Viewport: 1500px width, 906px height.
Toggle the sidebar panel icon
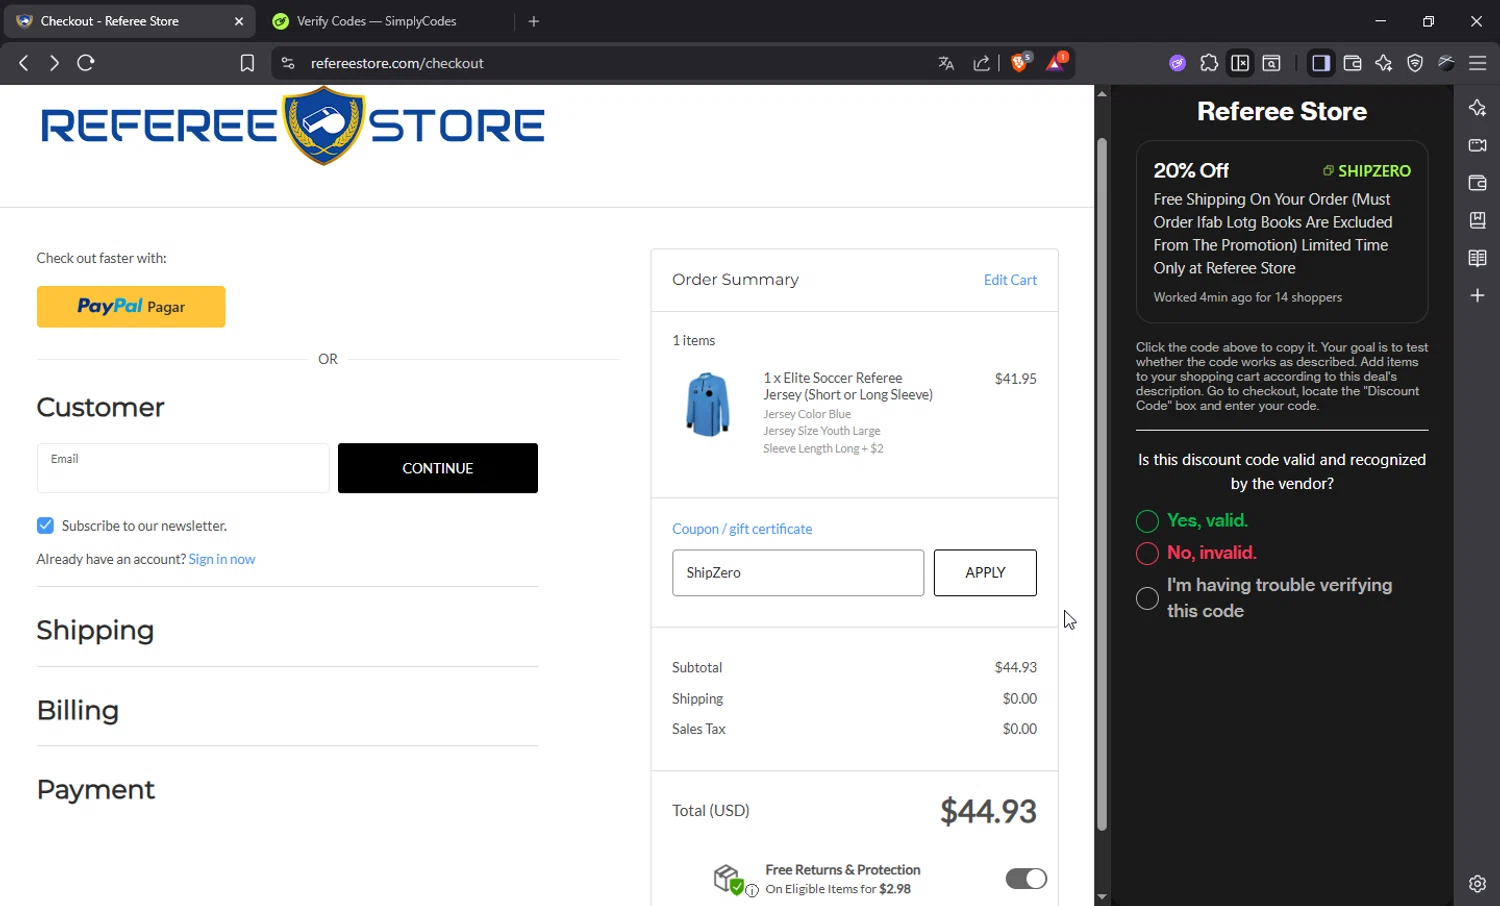point(1321,63)
